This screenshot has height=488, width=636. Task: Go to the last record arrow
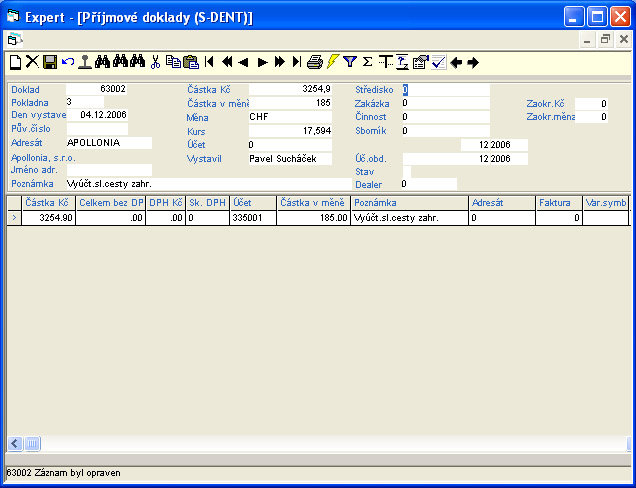[x=297, y=62]
